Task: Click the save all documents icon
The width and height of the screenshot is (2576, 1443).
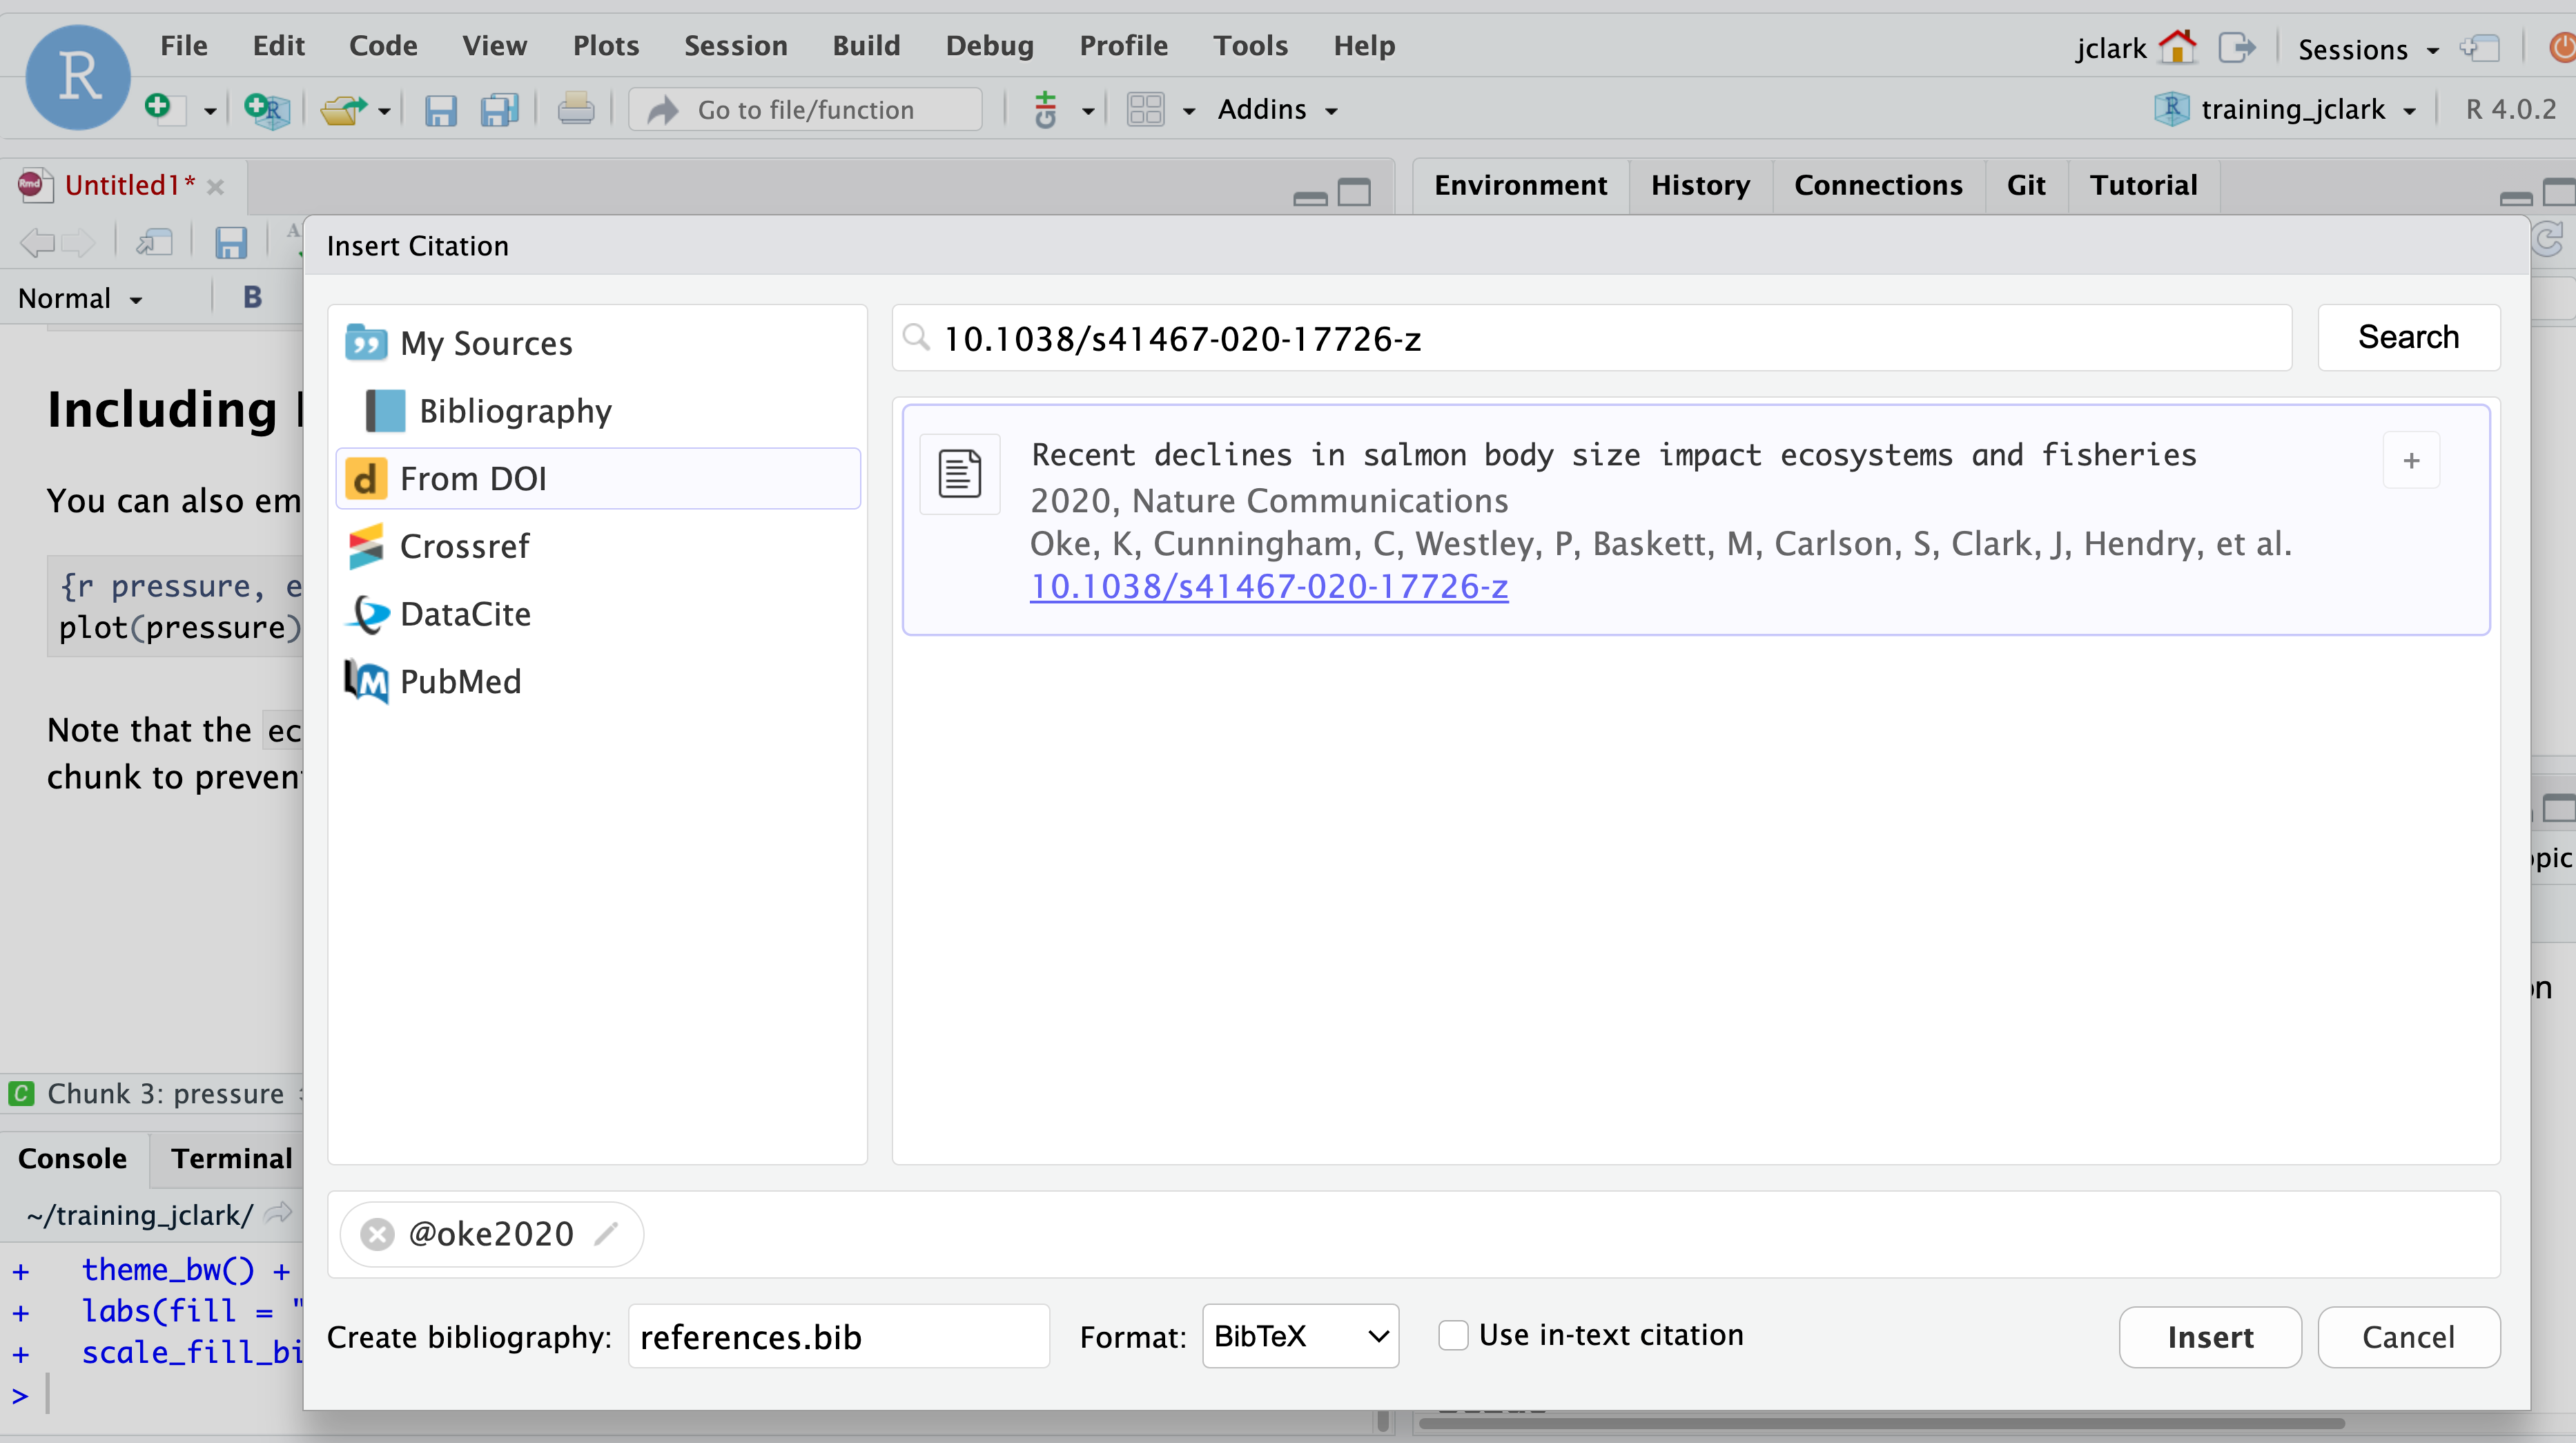Action: point(499,109)
